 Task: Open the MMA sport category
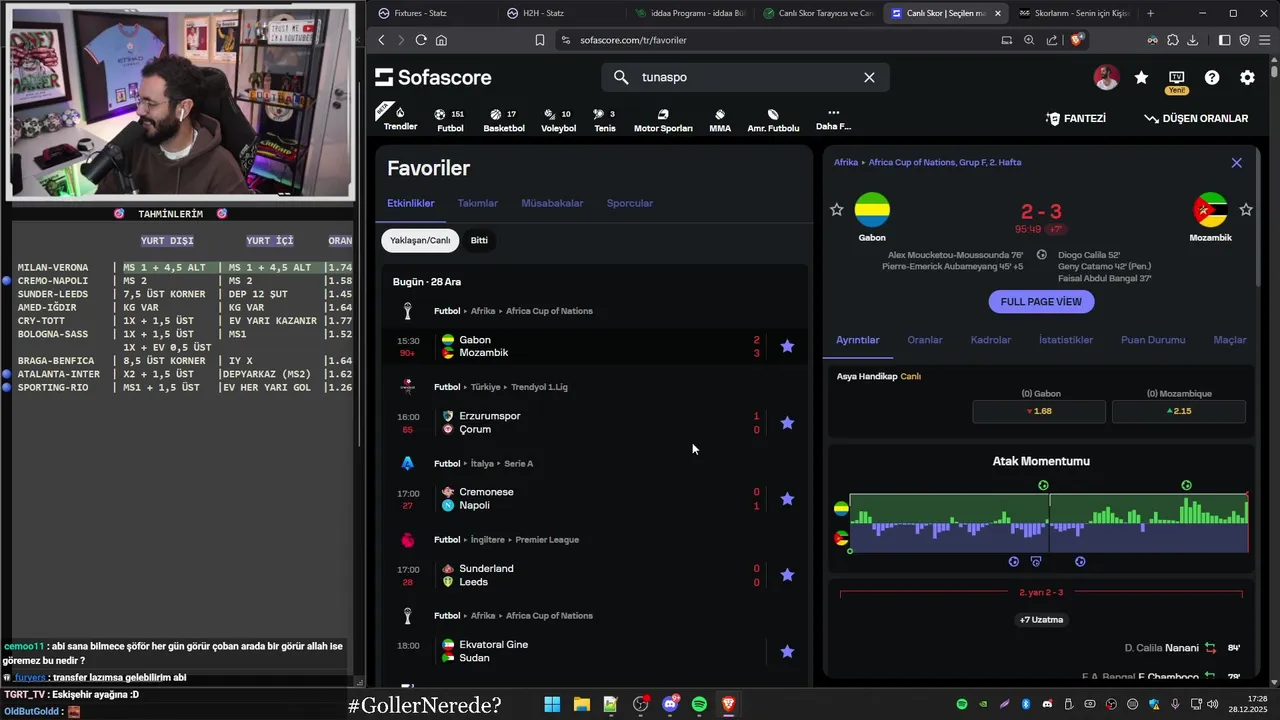click(720, 120)
